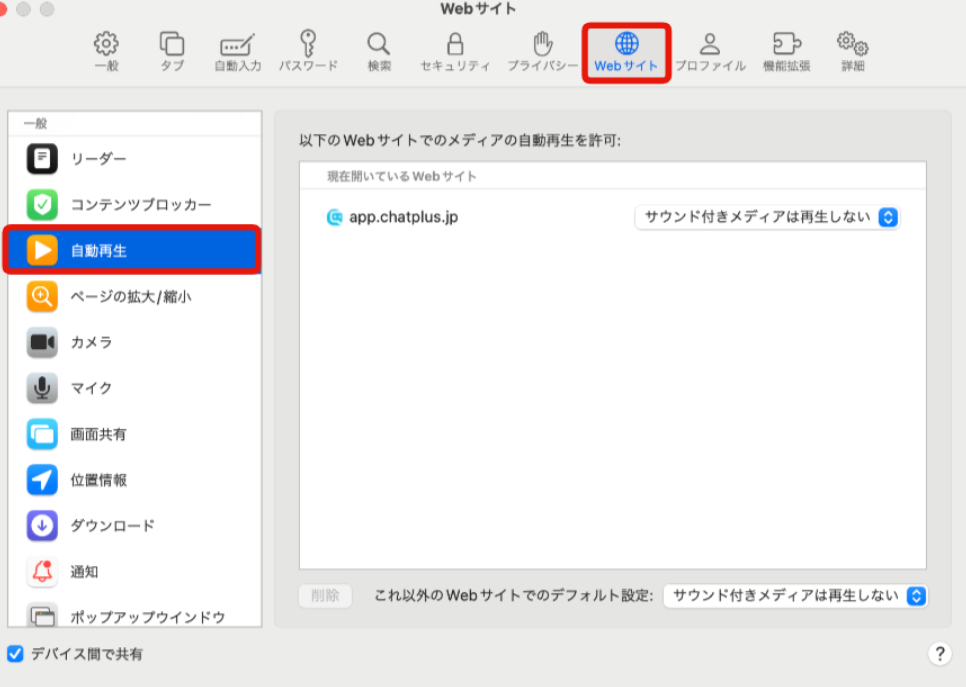Image resolution: width=966 pixels, height=687 pixels.
Task: Select the カメラ camera icon
Action: coord(42,342)
